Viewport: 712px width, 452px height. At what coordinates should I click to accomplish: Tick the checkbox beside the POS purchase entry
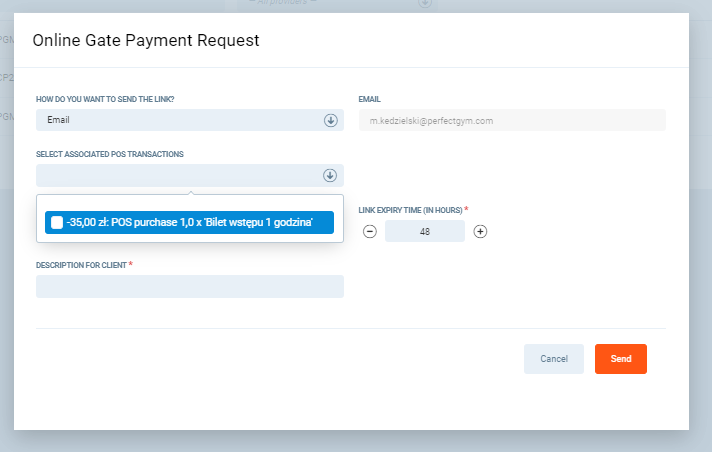57,222
